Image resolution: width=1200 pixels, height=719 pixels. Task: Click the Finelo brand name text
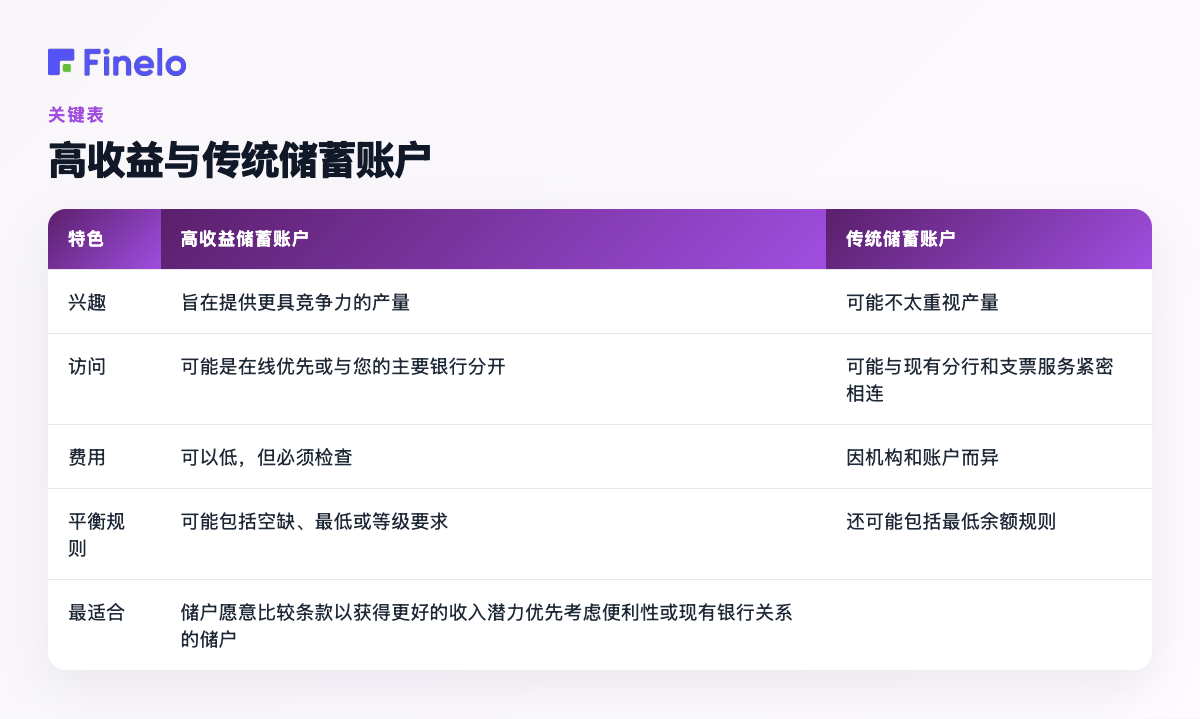tap(135, 62)
